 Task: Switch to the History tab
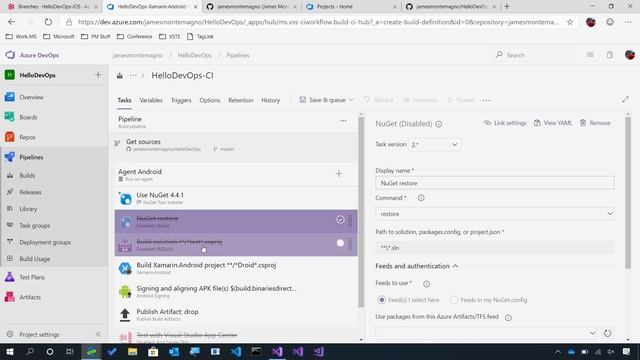pos(271,100)
